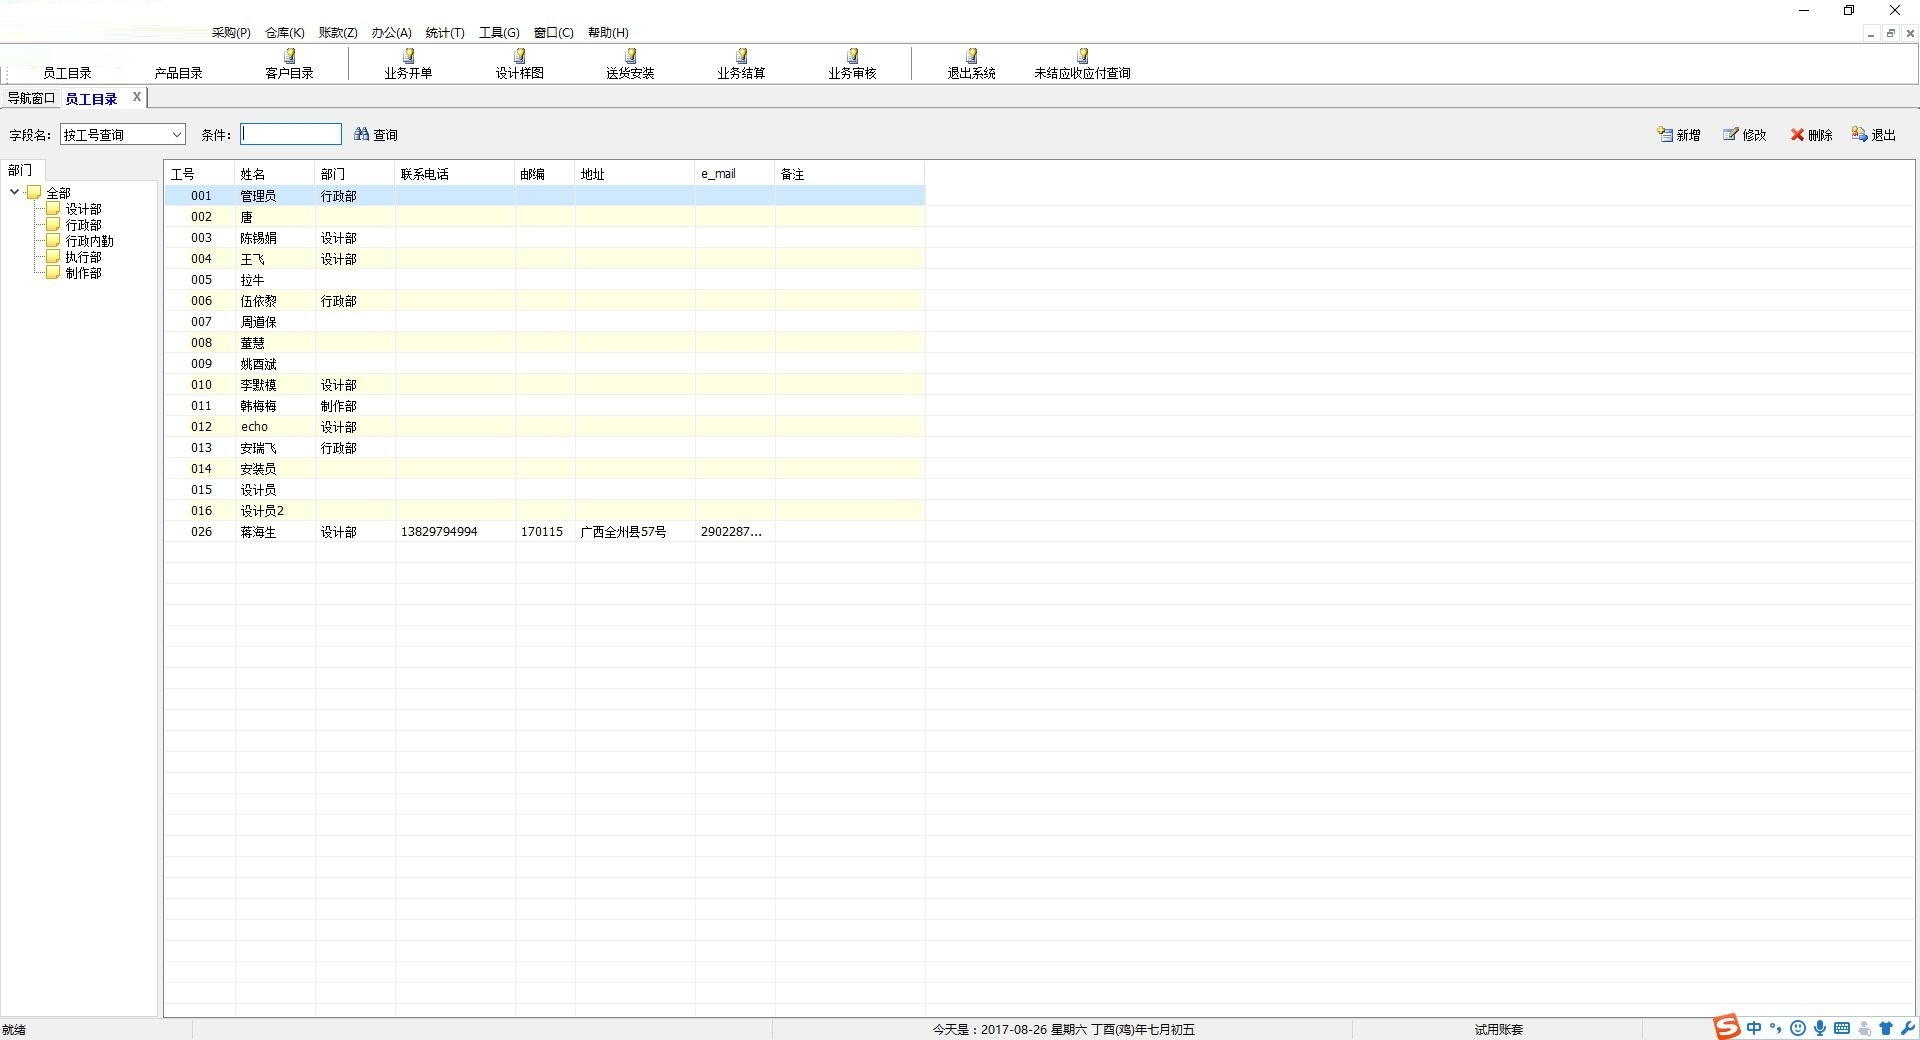
Task: Click the address cell 广西全州县57号
Action: (623, 532)
